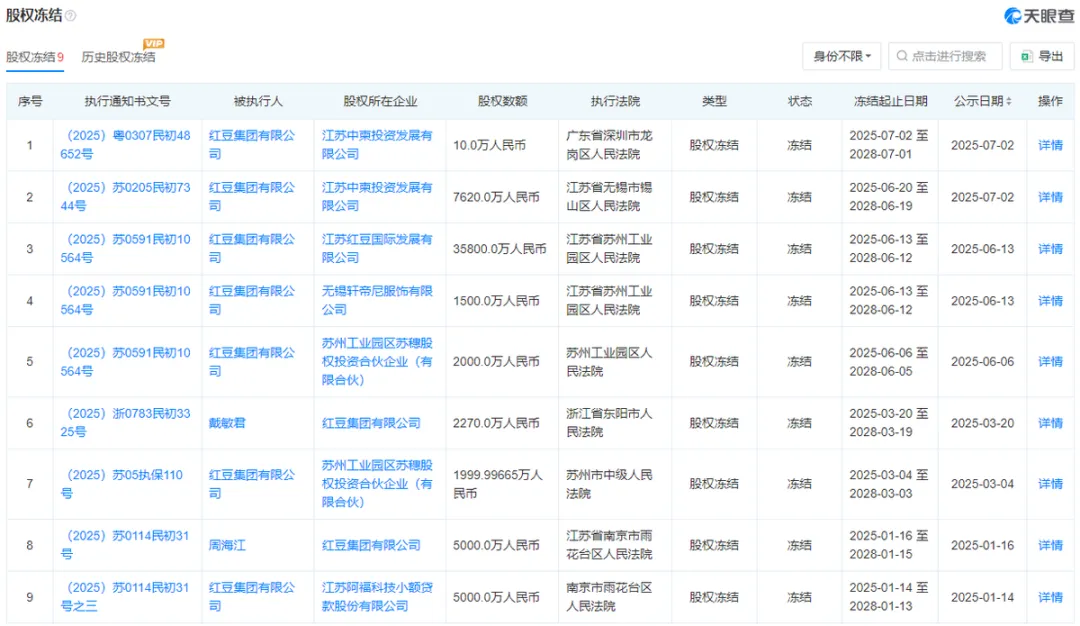Click the search magnifier icon
This screenshot has width=1080, height=626.
(x=902, y=56)
